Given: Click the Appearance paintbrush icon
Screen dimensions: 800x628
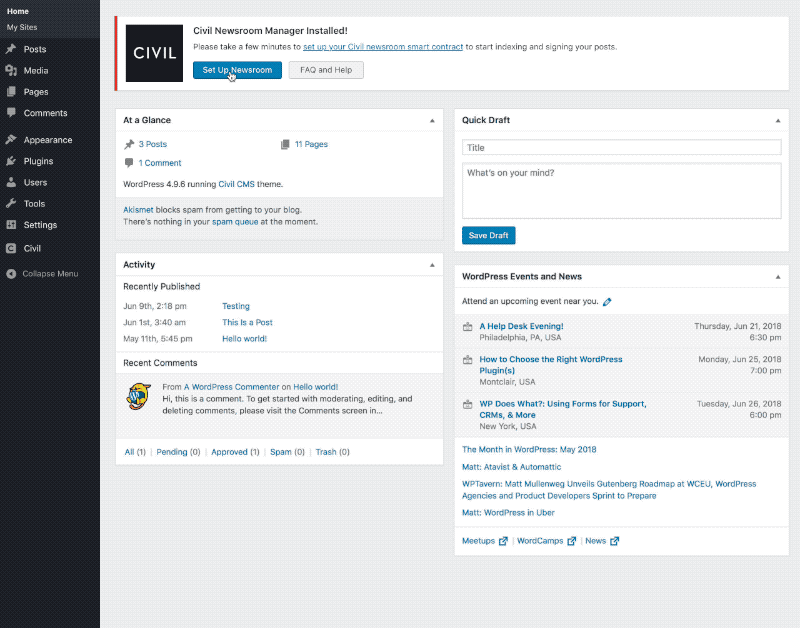Looking at the screenshot, I should point(11,139).
